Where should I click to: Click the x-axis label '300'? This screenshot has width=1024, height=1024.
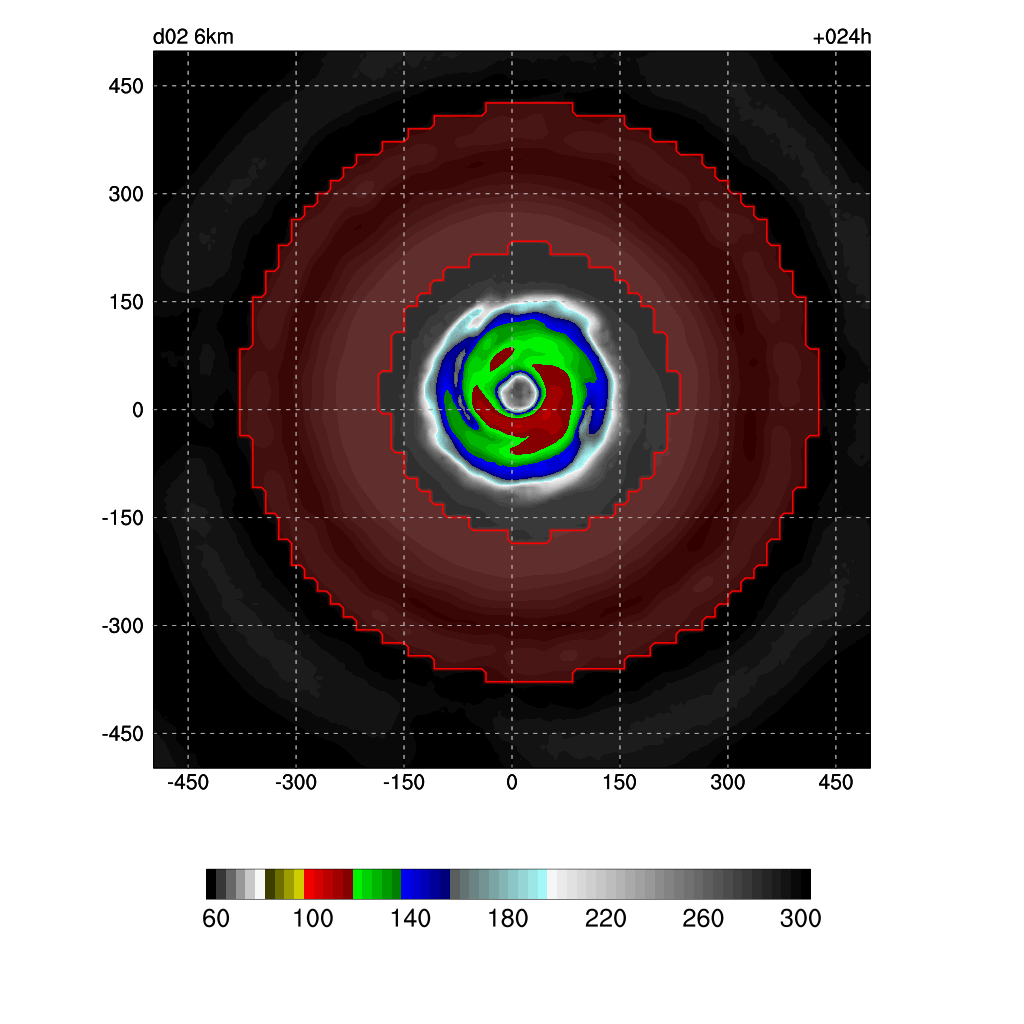coord(728,782)
